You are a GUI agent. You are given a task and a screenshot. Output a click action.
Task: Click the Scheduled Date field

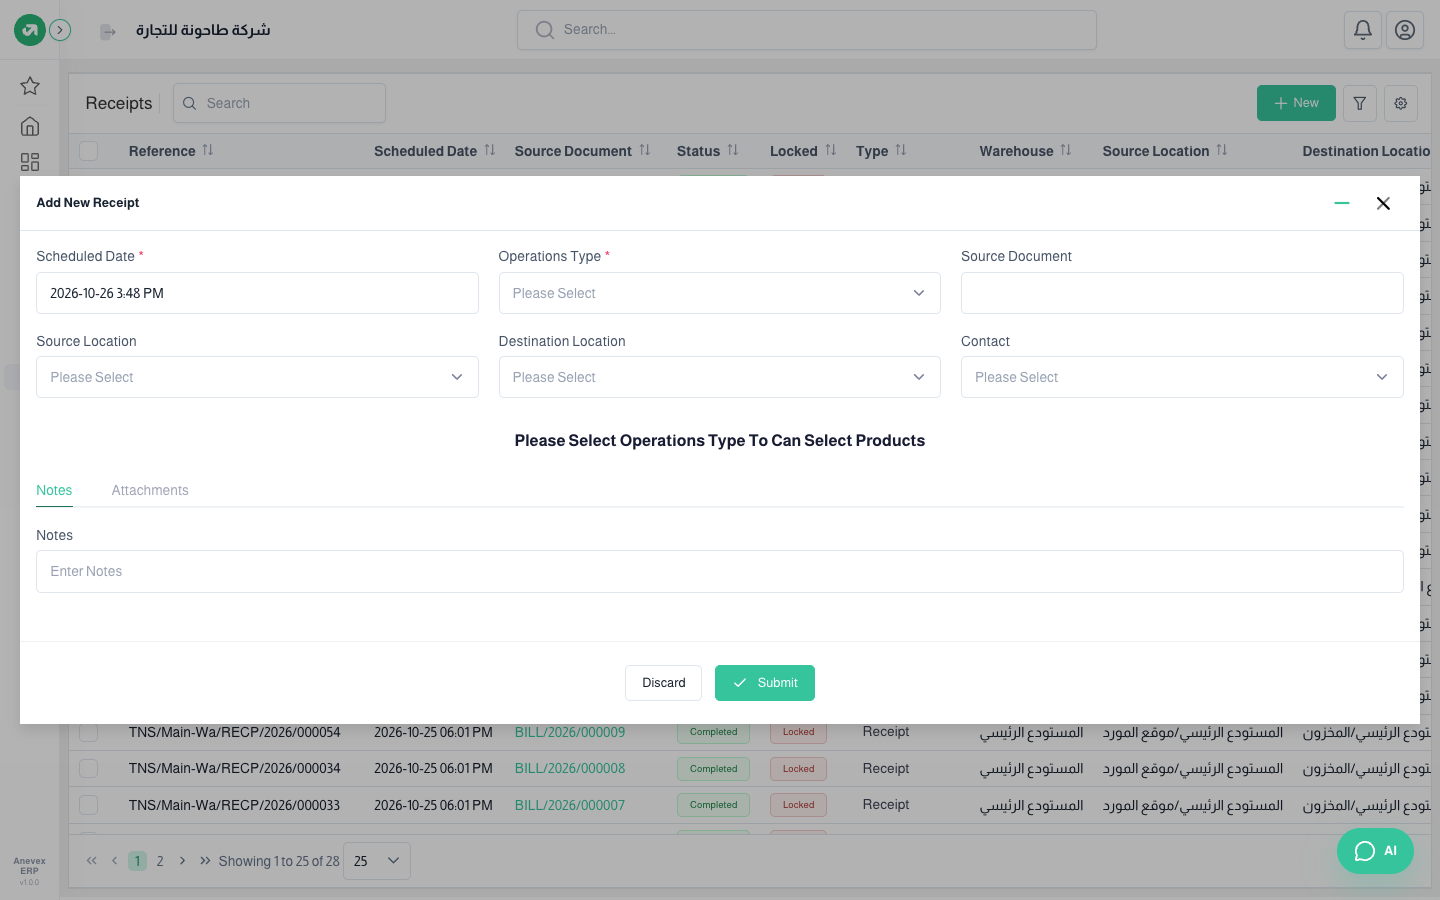pyautogui.click(x=257, y=293)
